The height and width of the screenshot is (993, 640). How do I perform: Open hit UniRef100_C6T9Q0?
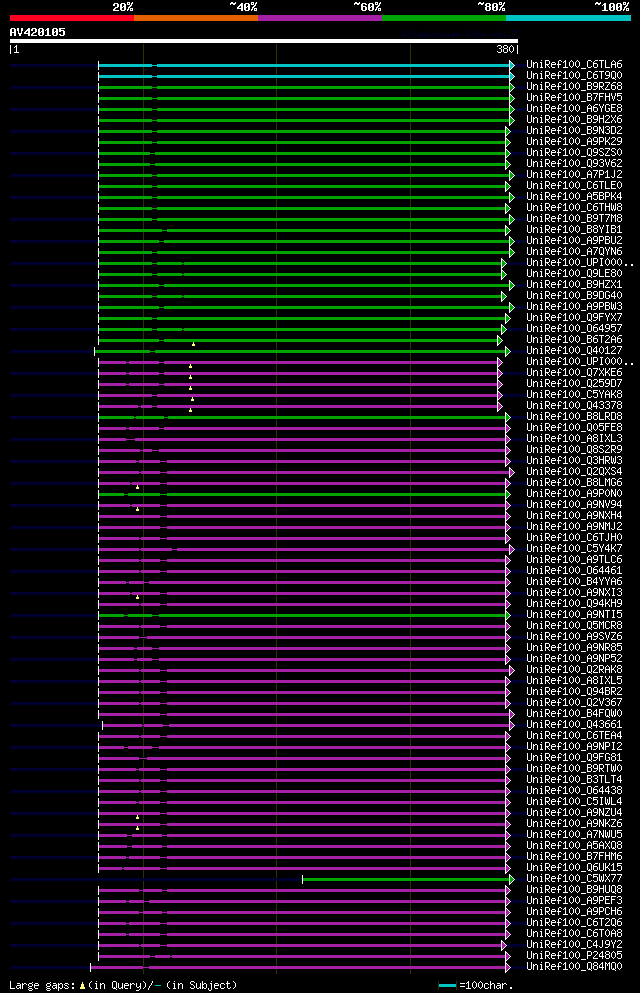[574, 75]
